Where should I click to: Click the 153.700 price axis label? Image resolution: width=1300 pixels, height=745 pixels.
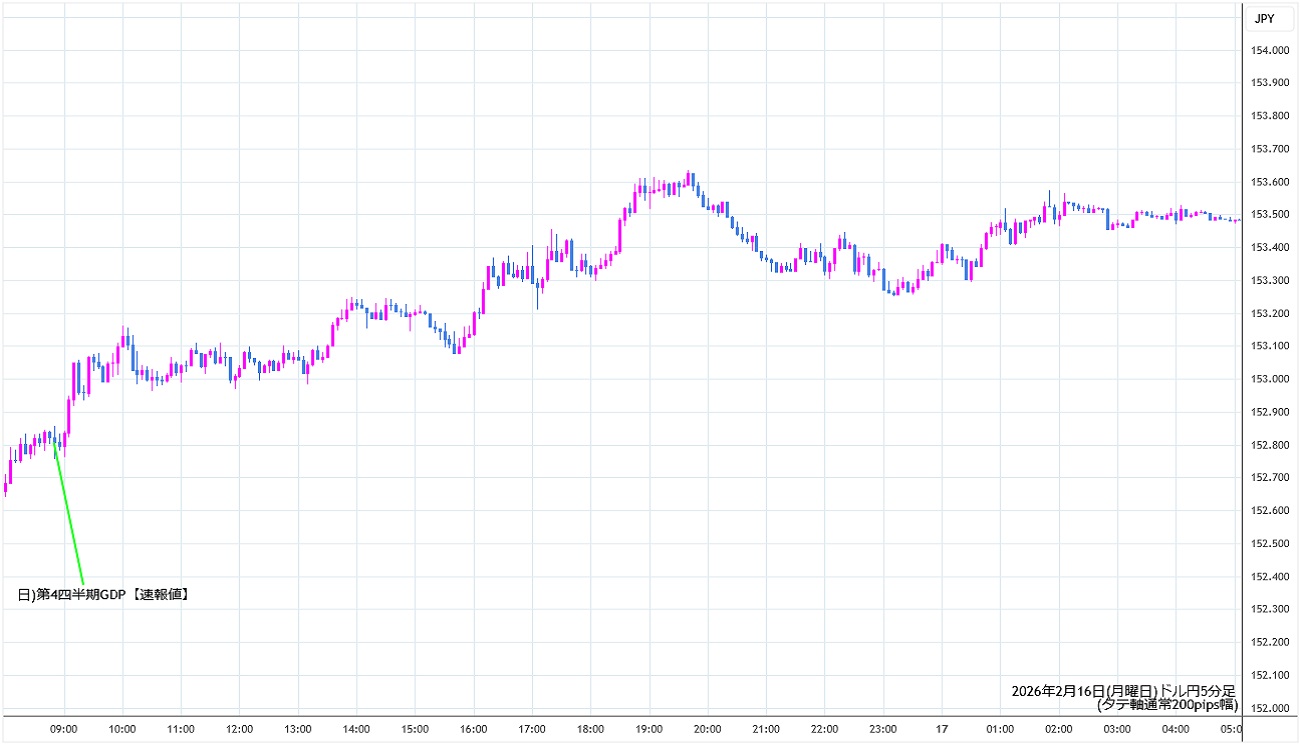click(x=1271, y=149)
